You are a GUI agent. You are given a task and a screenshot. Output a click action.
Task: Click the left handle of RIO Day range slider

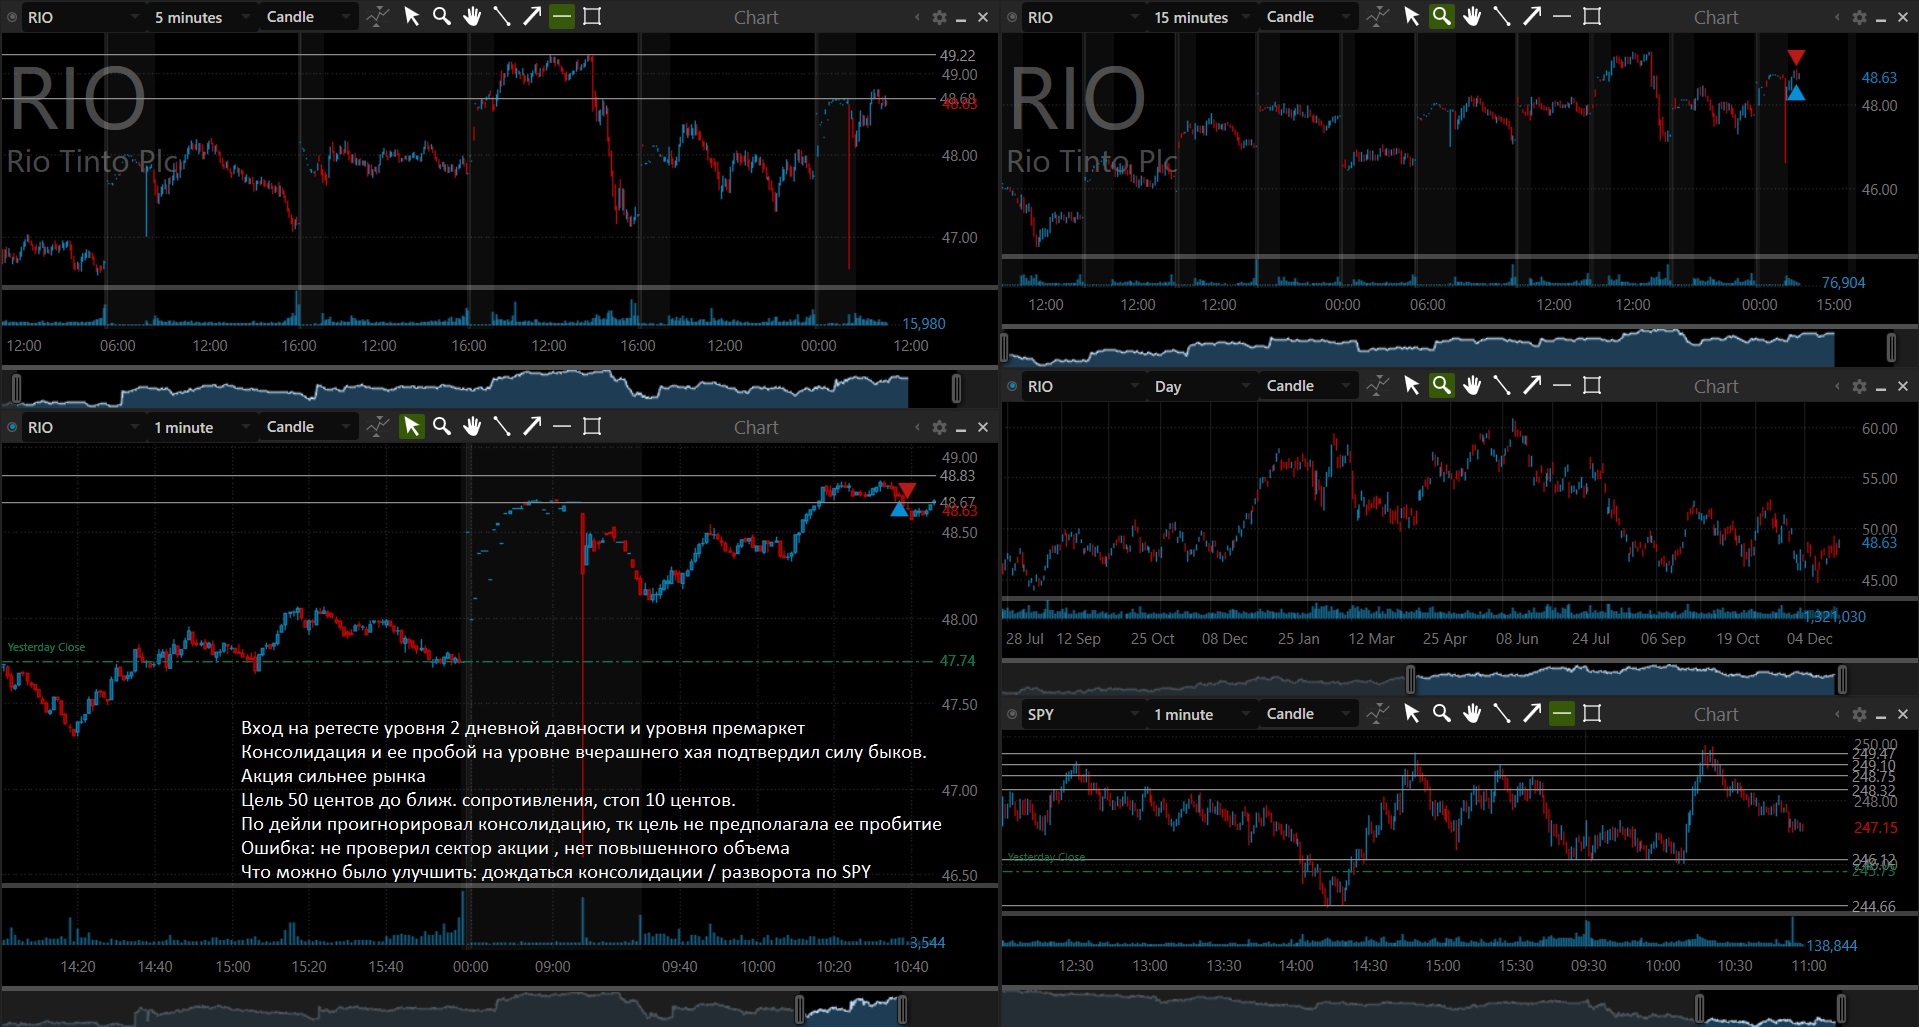pos(1411,680)
